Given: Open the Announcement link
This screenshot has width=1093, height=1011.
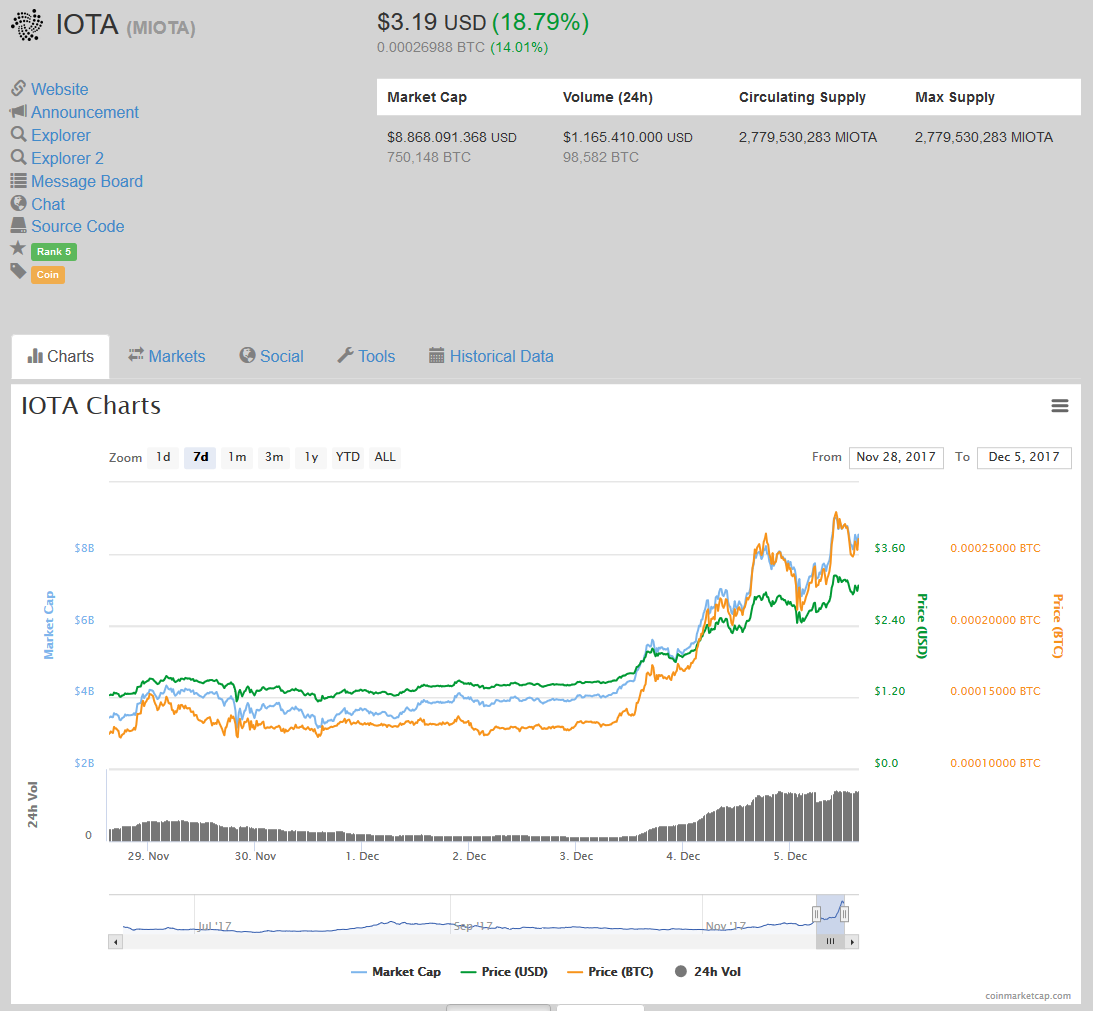Looking at the screenshot, I should [x=85, y=112].
